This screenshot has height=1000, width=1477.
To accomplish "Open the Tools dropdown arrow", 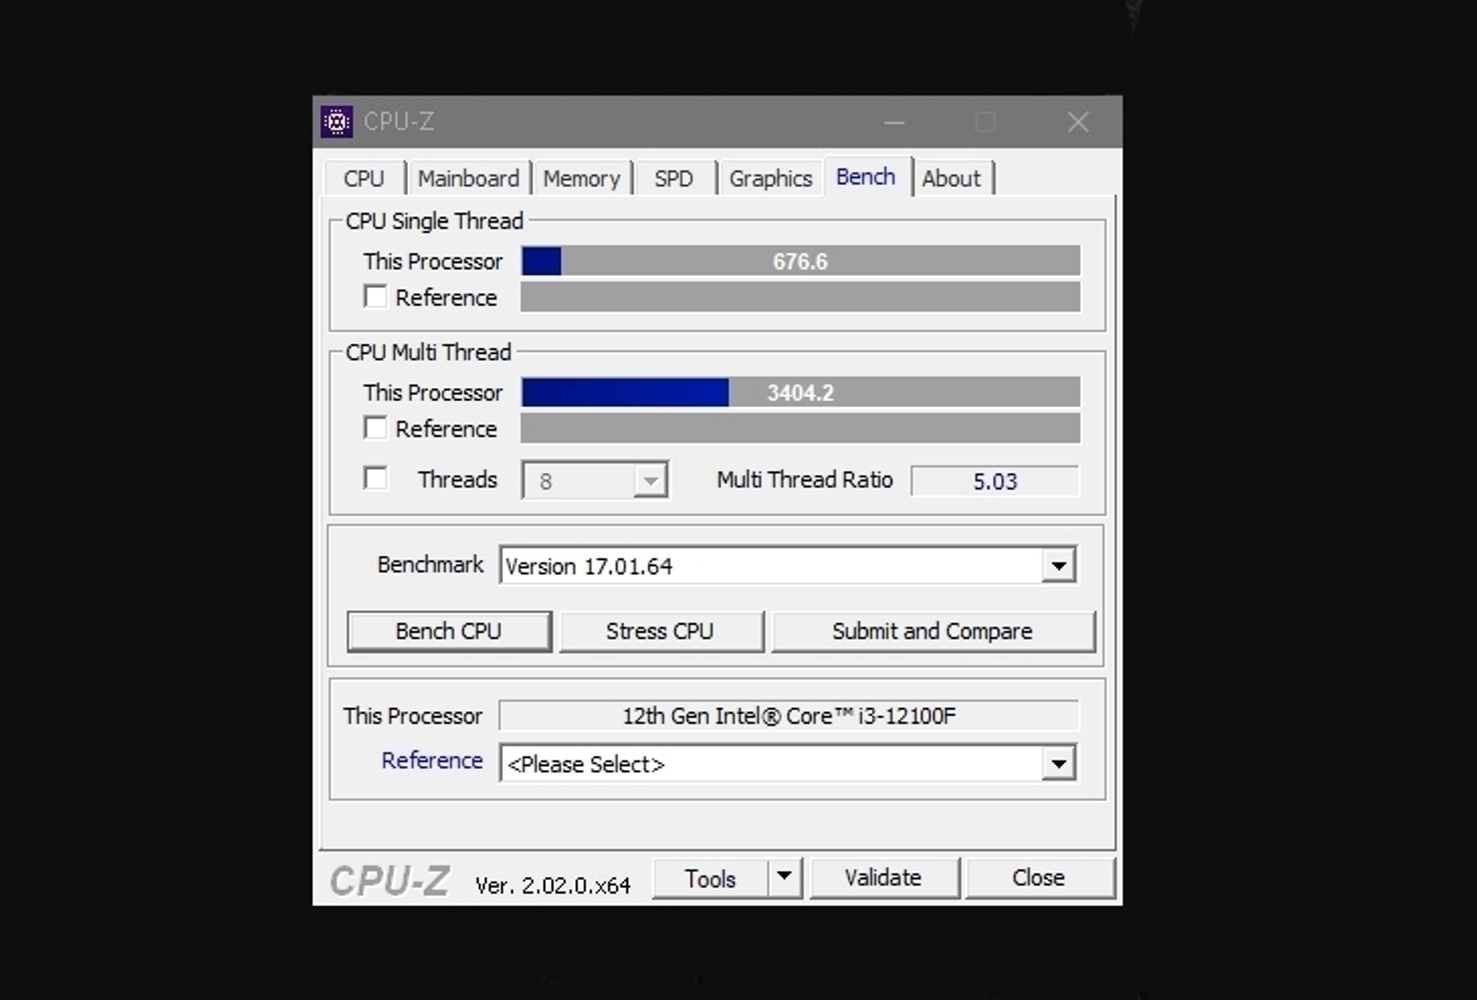I will pyautogui.click(x=785, y=877).
